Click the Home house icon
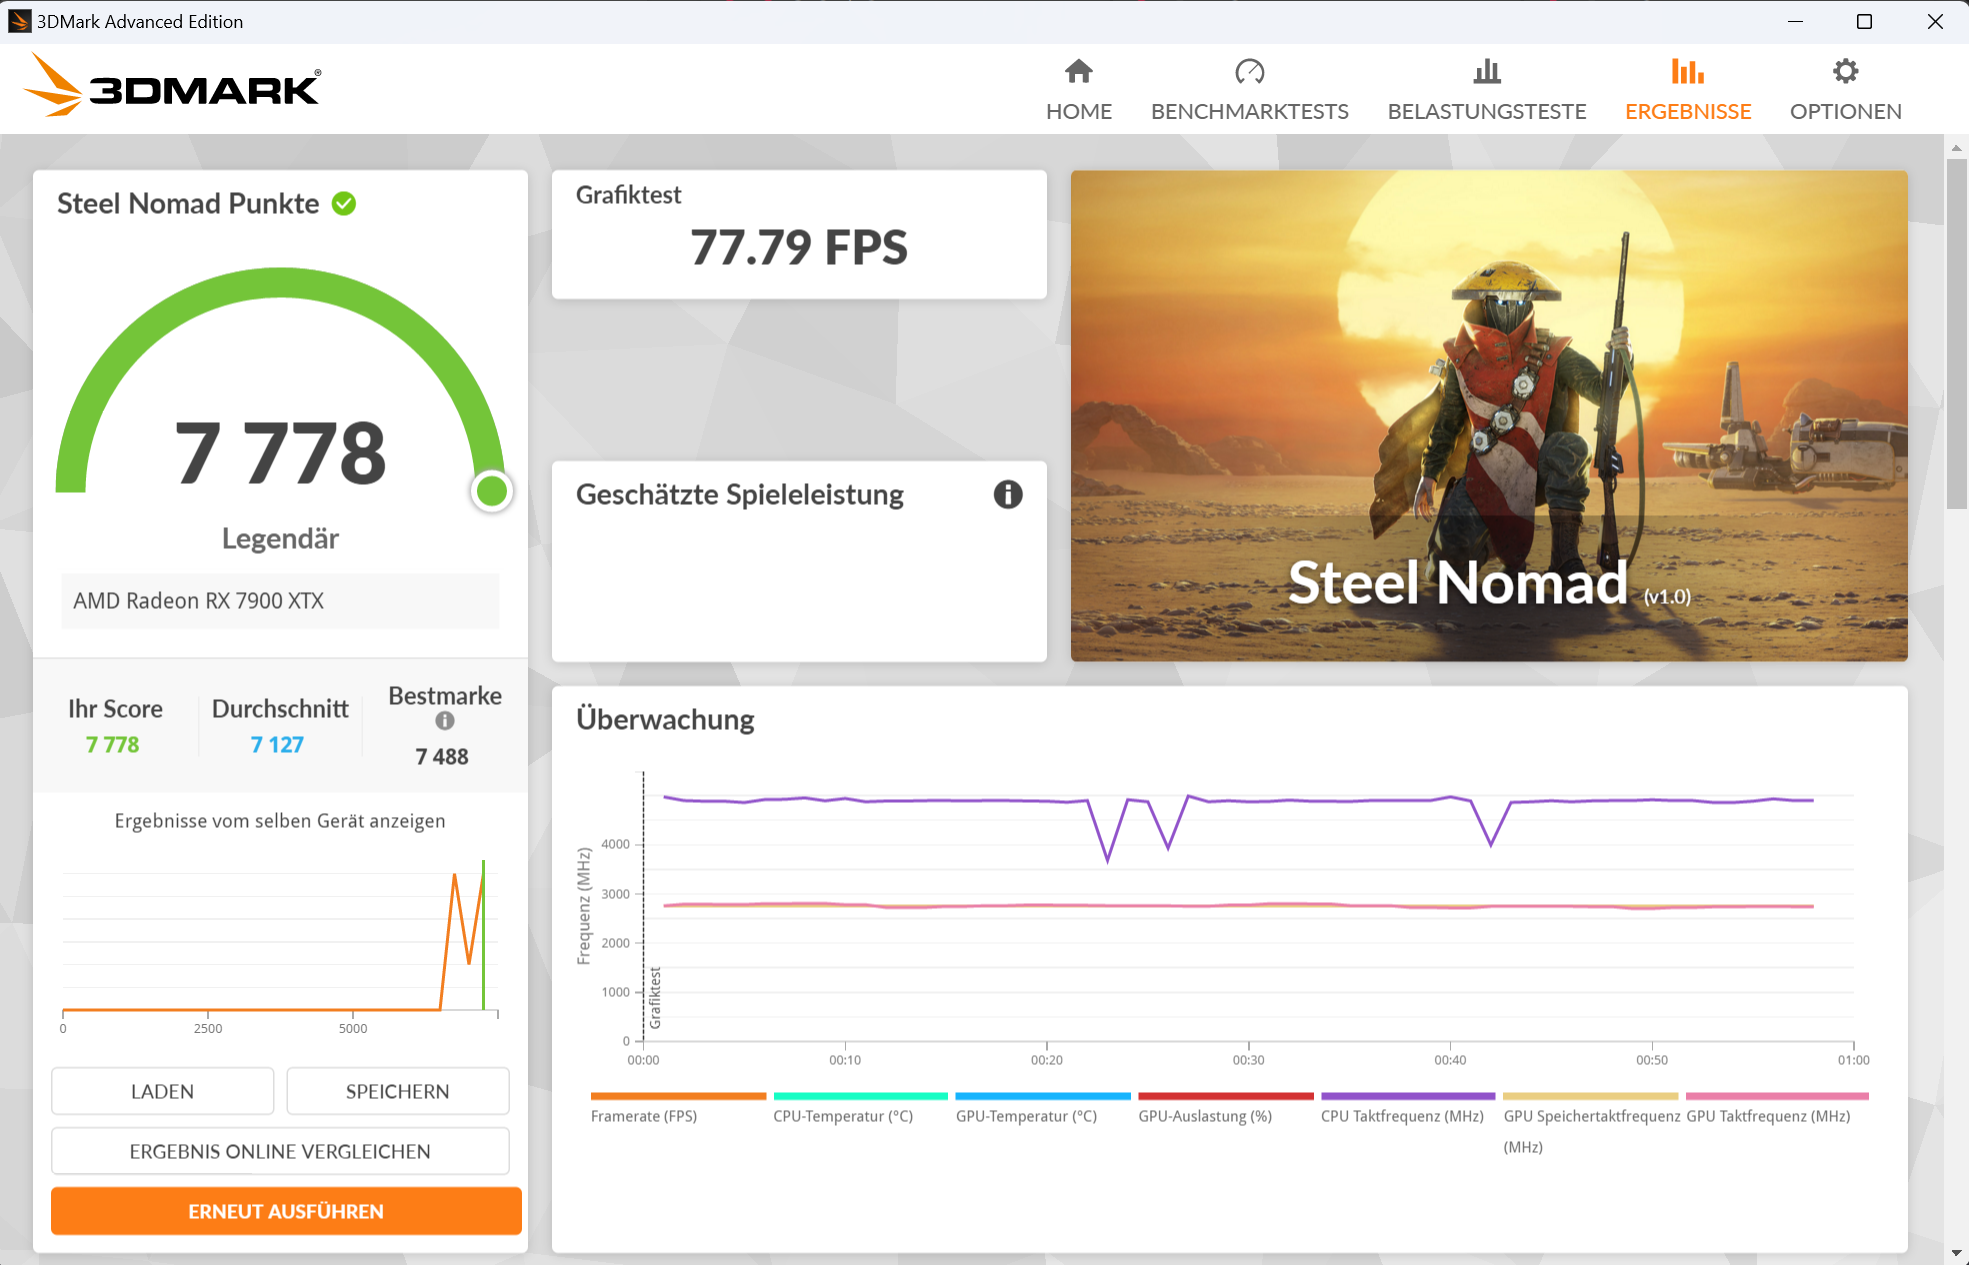This screenshot has height=1265, width=1969. (1078, 72)
